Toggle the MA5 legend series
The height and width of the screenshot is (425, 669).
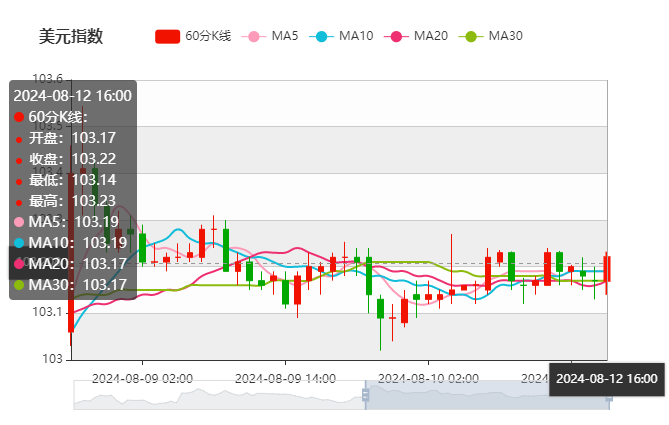(x=270, y=36)
